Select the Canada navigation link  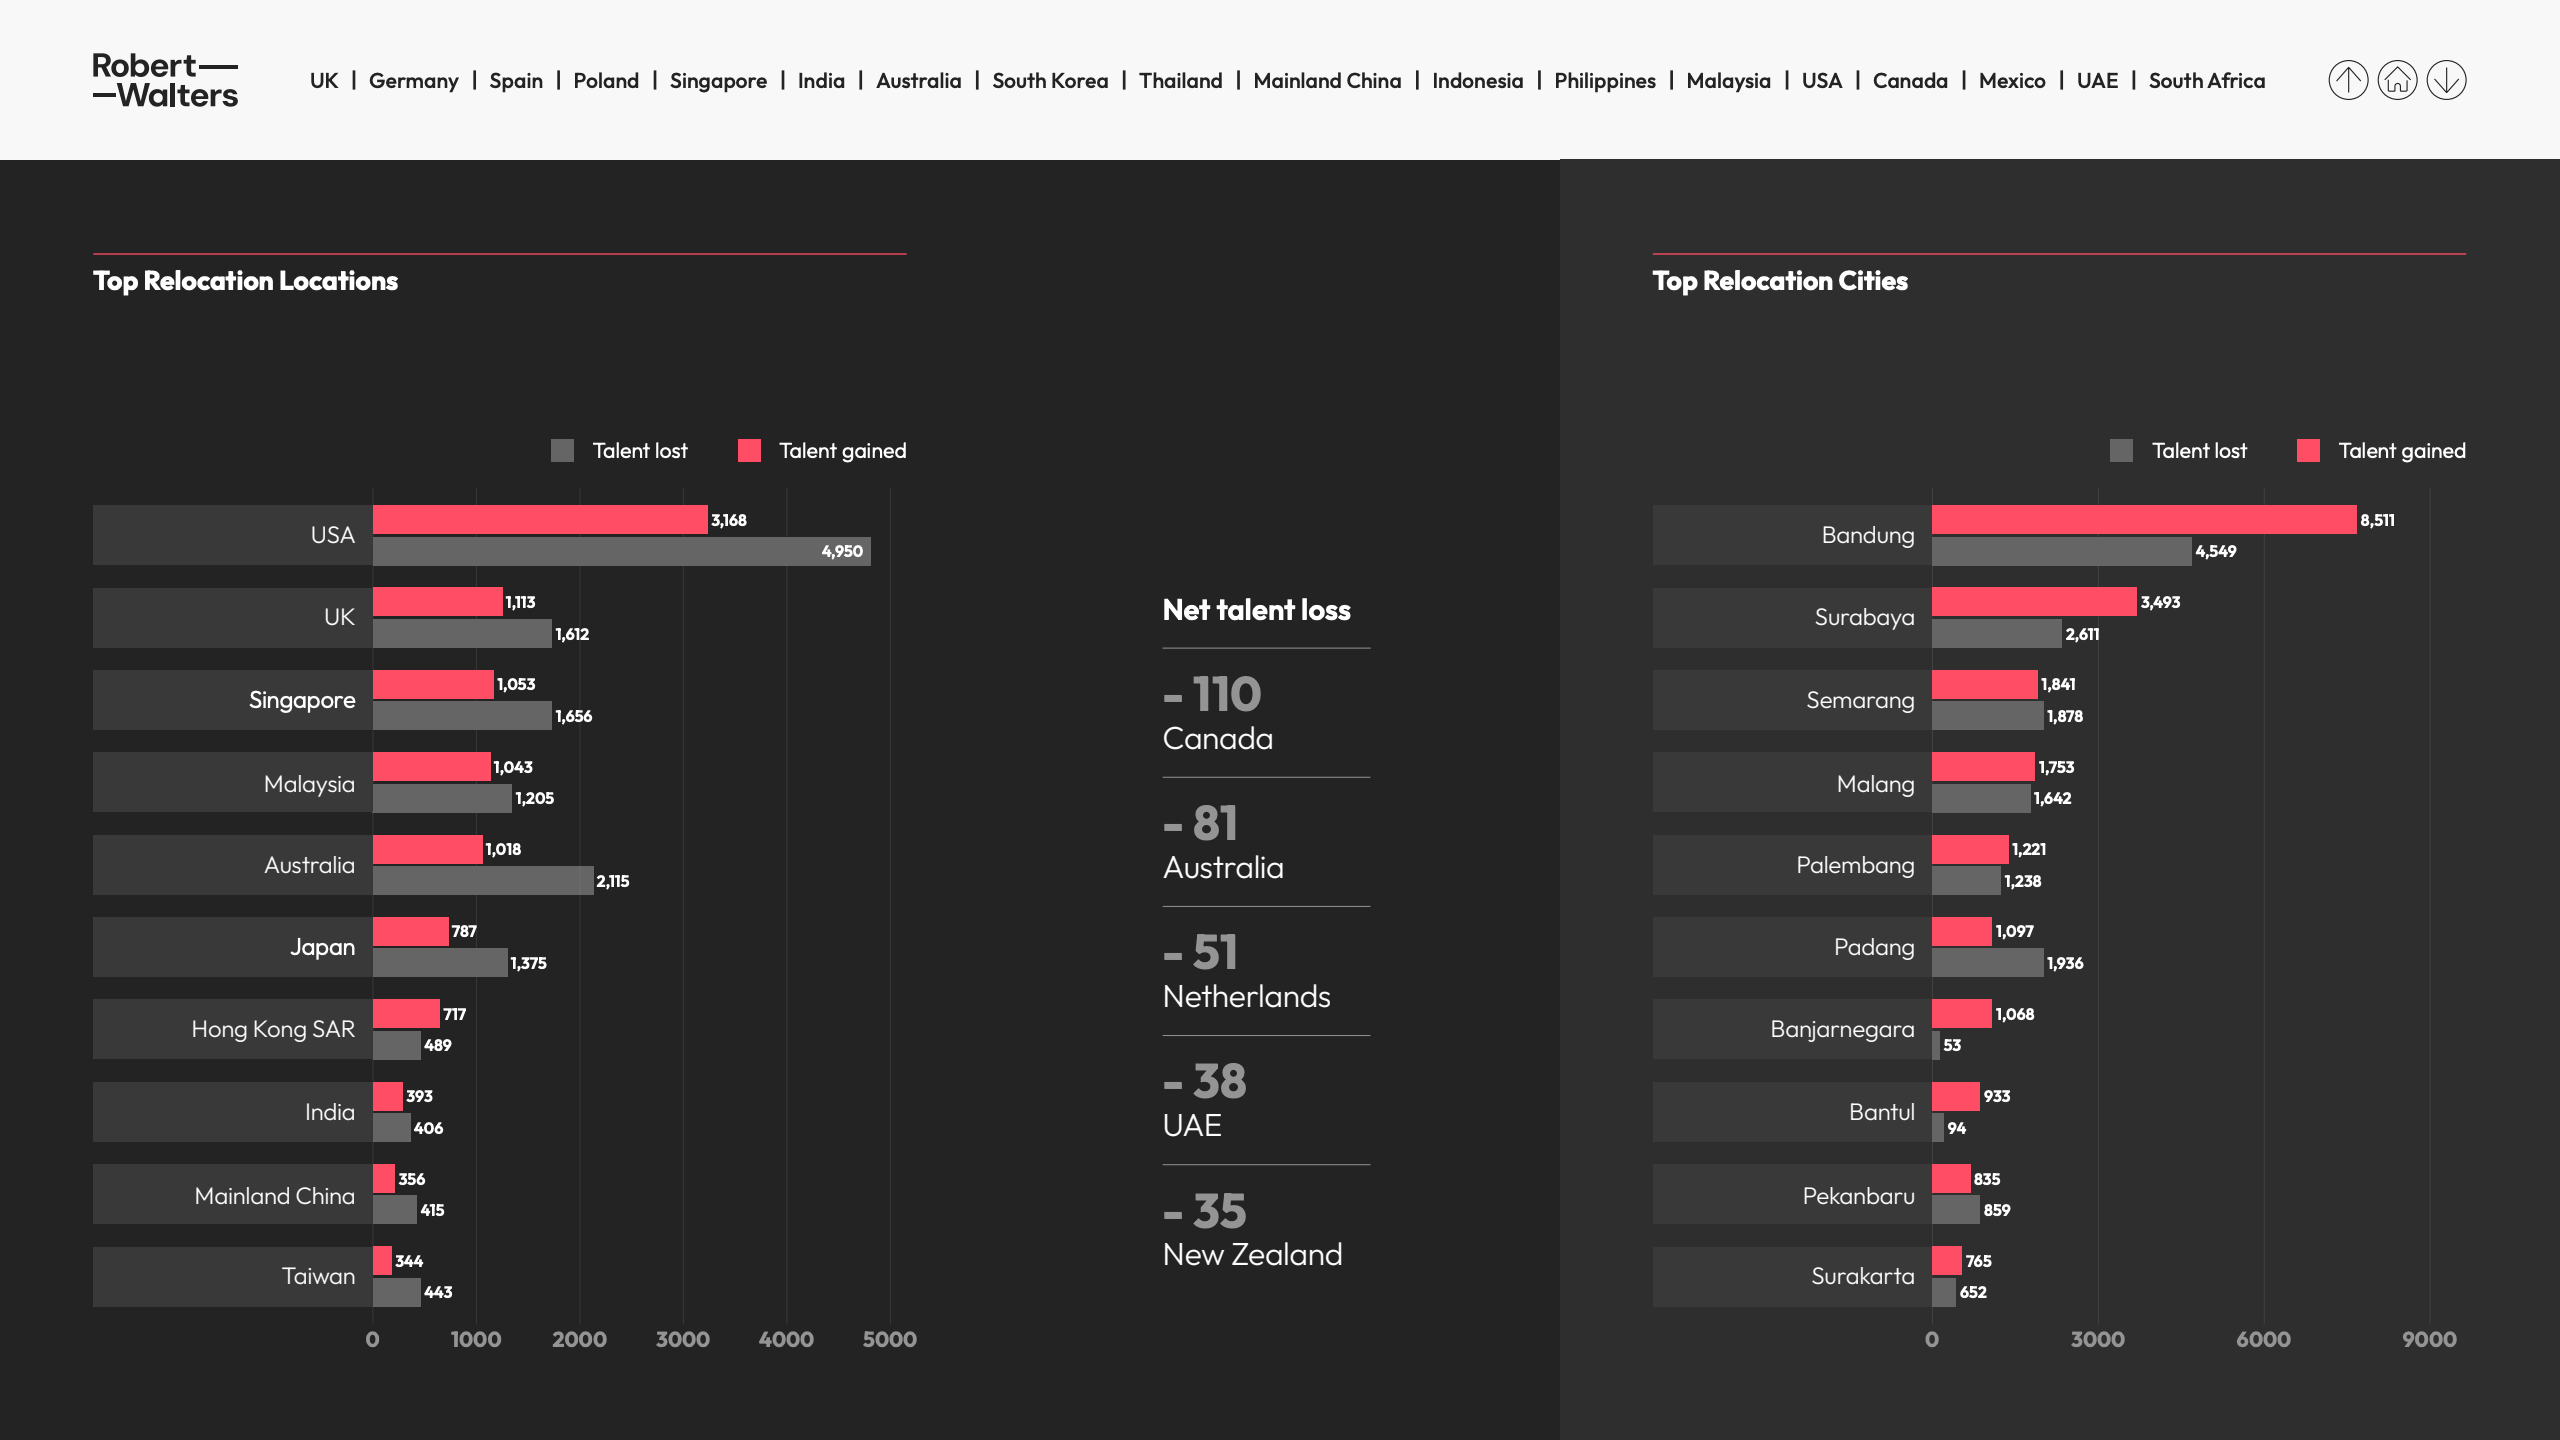pyautogui.click(x=1910, y=81)
